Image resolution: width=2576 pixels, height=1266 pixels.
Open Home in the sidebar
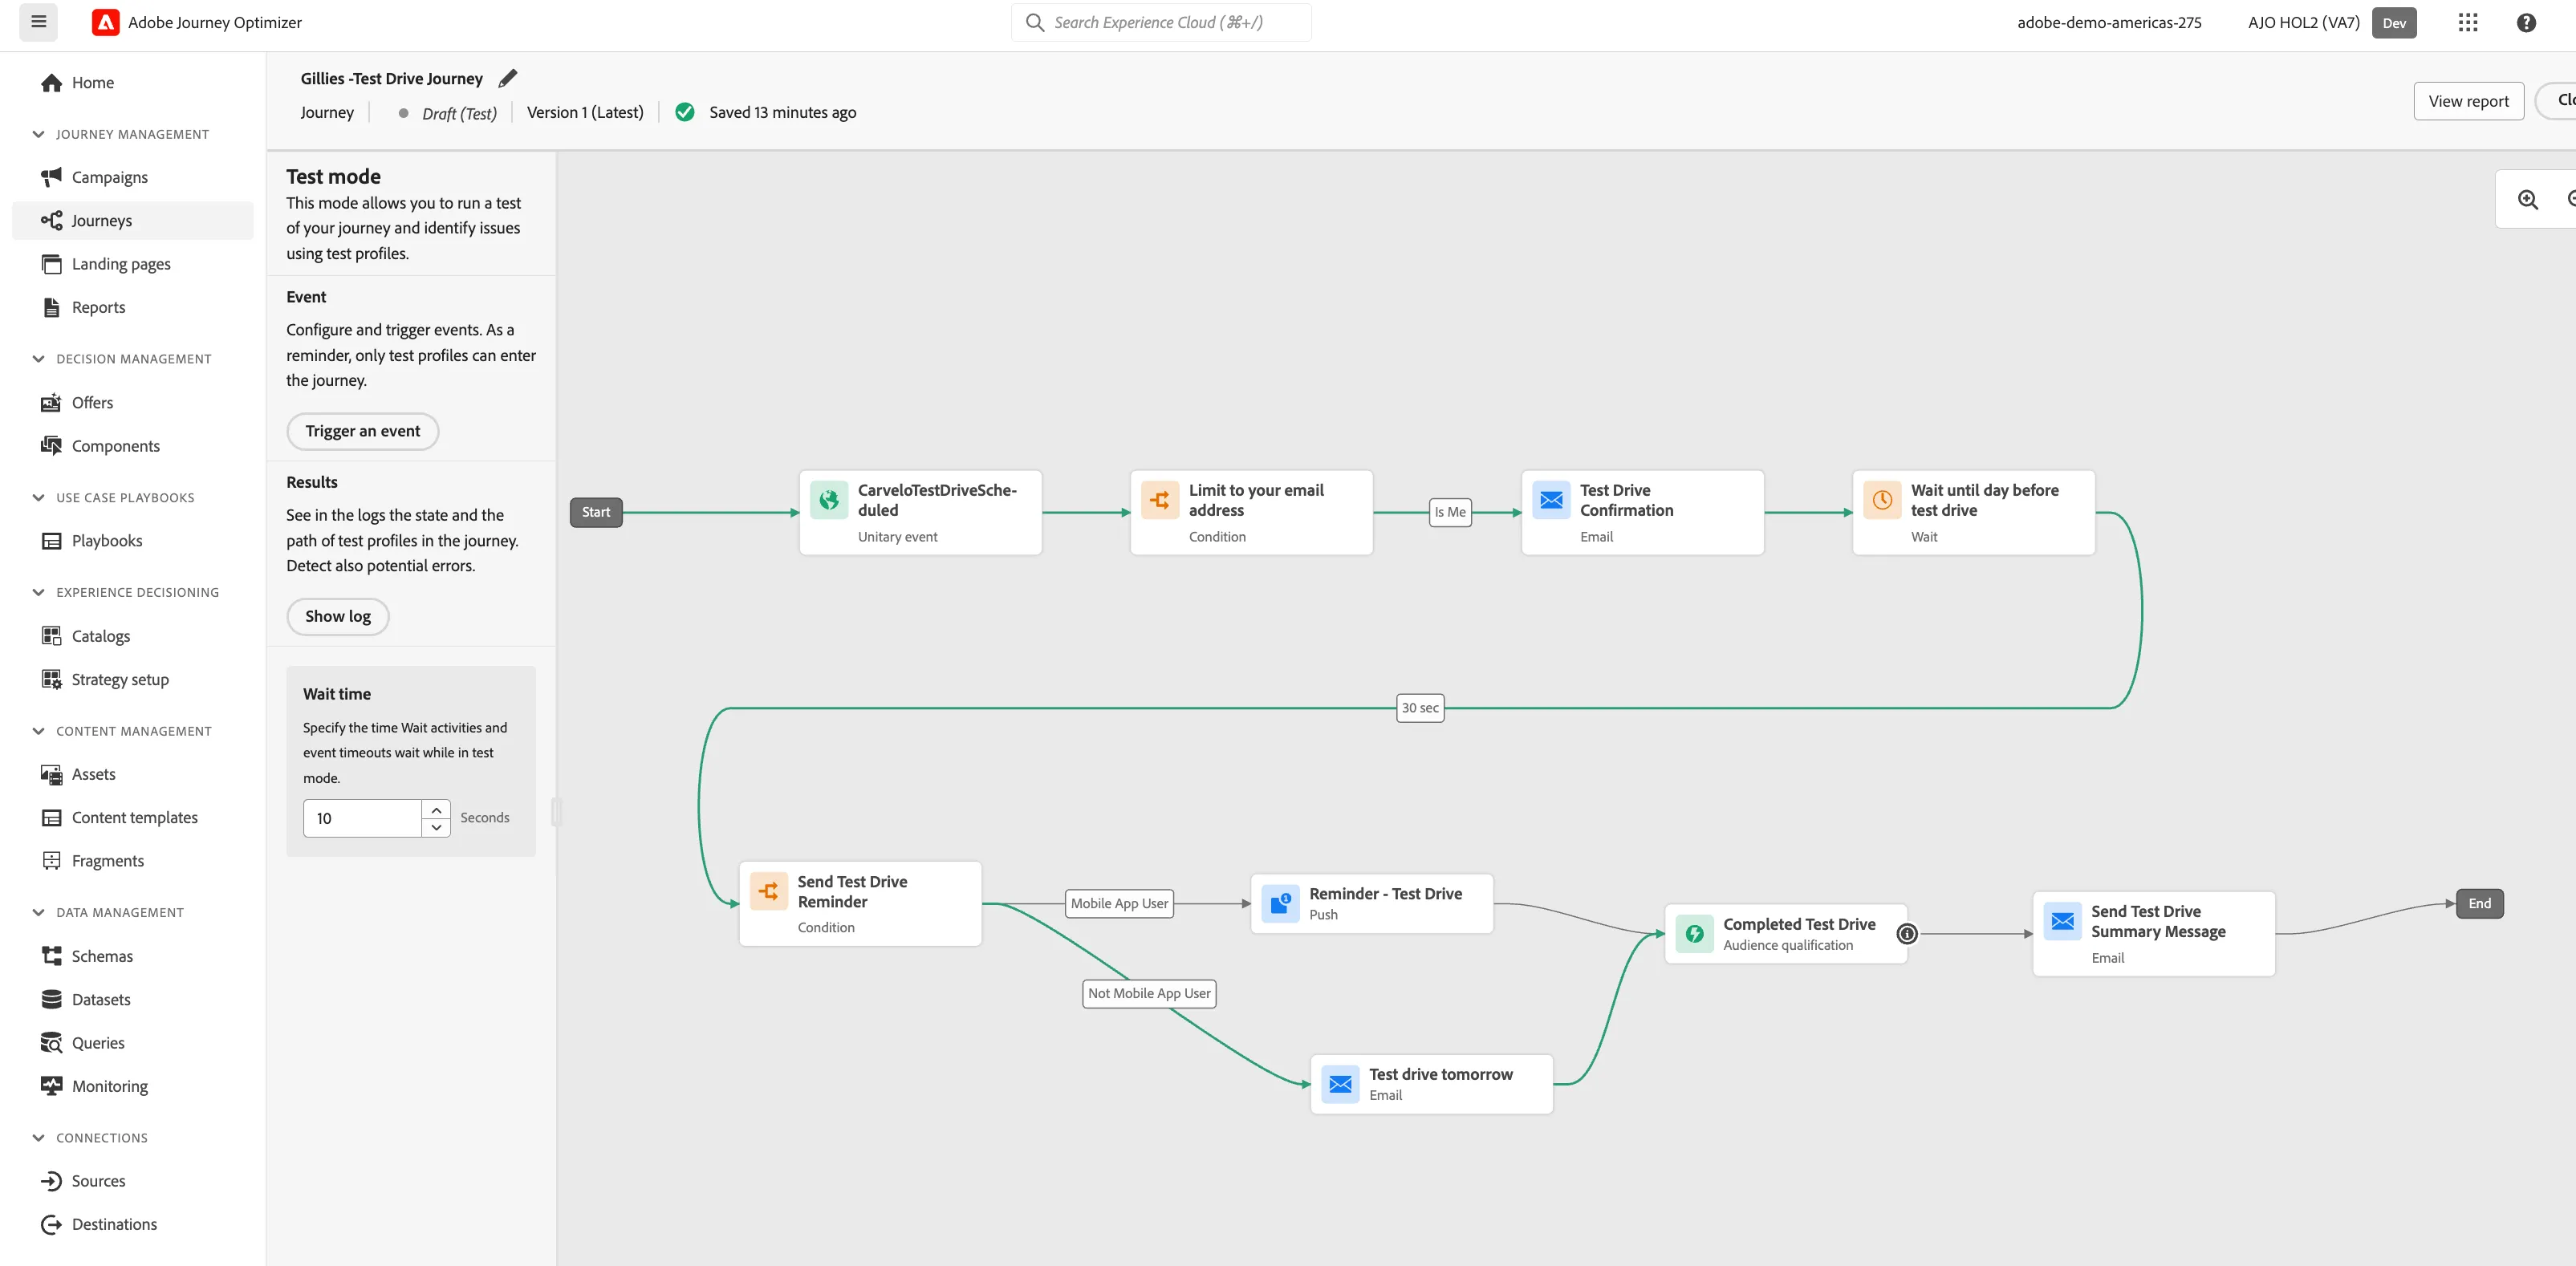click(132, 83)
